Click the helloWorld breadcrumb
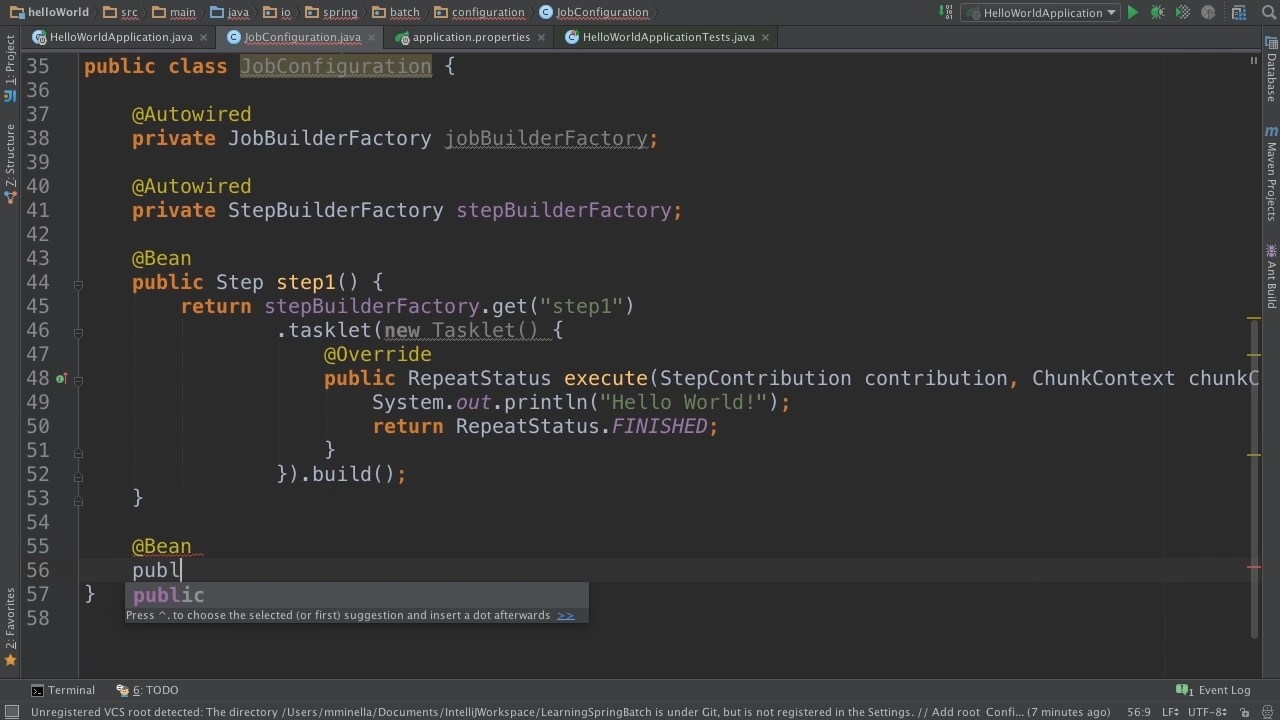This screenshot has height=720, width=1280. (x=50, y=12)
